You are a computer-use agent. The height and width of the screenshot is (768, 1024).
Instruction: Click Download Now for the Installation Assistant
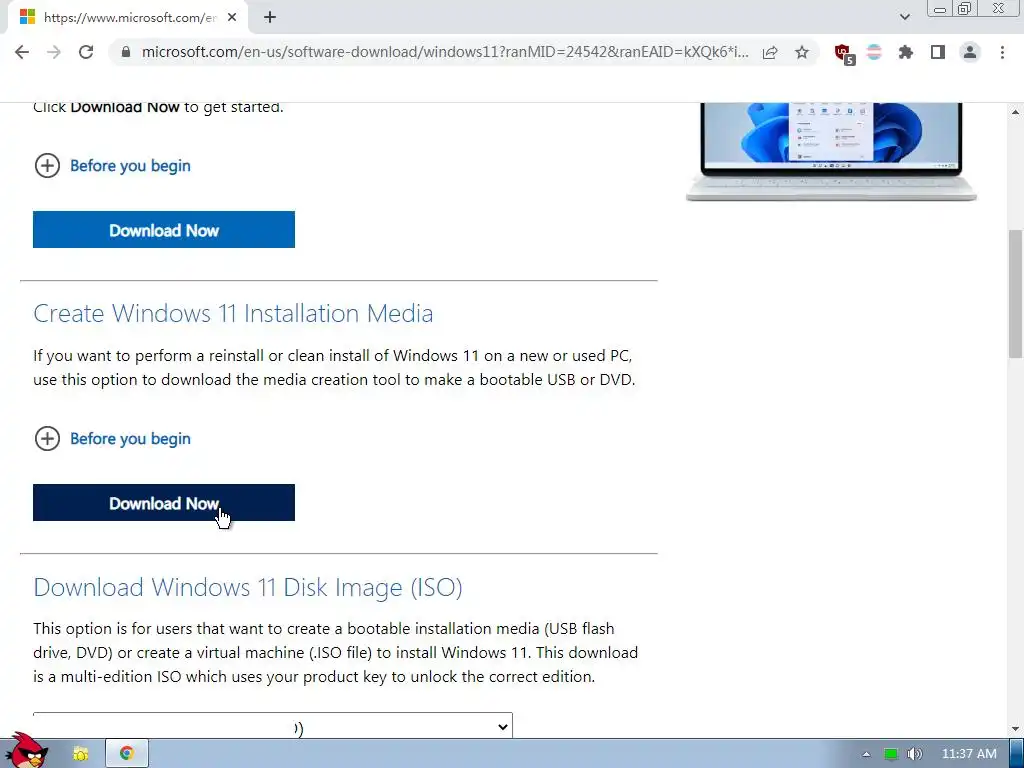[164, 230]
